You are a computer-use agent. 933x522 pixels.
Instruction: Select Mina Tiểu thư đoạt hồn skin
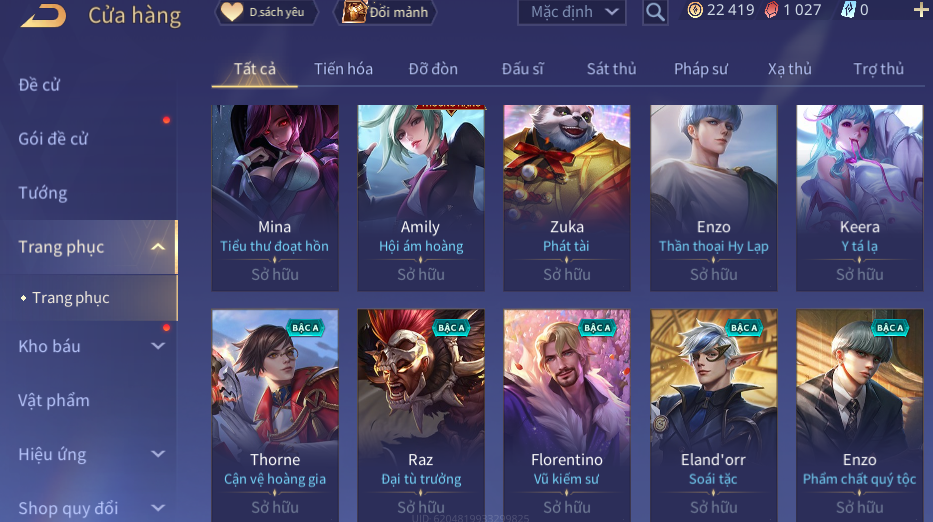275,198
